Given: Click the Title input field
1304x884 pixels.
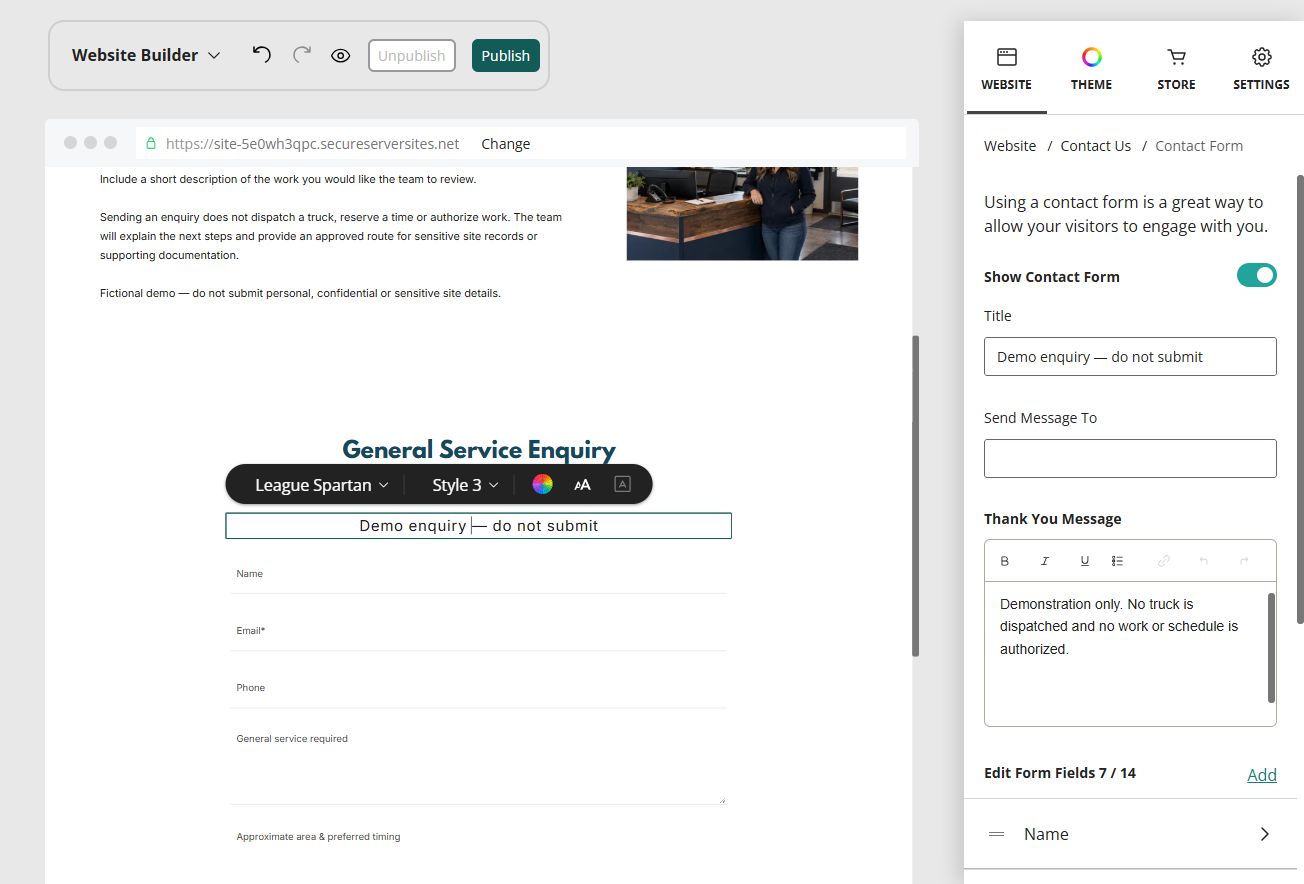Looking at the screenshot, I should click(x=1130, y=357).
